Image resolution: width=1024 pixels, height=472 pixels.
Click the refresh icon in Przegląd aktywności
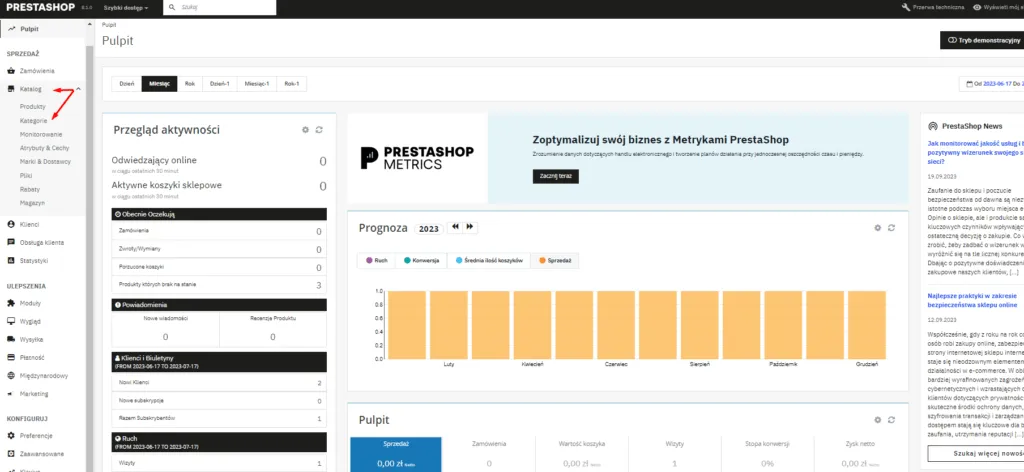[319, 130]
